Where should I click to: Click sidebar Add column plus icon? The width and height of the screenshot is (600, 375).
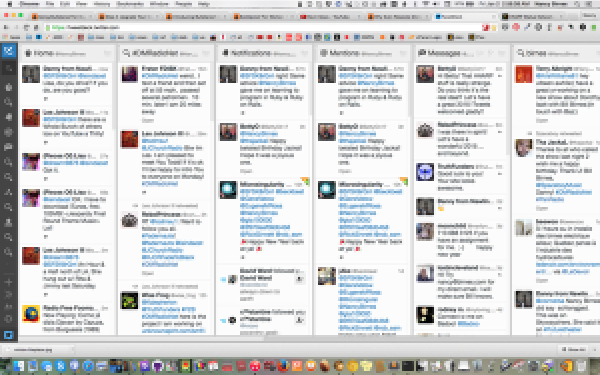[8, 282]
